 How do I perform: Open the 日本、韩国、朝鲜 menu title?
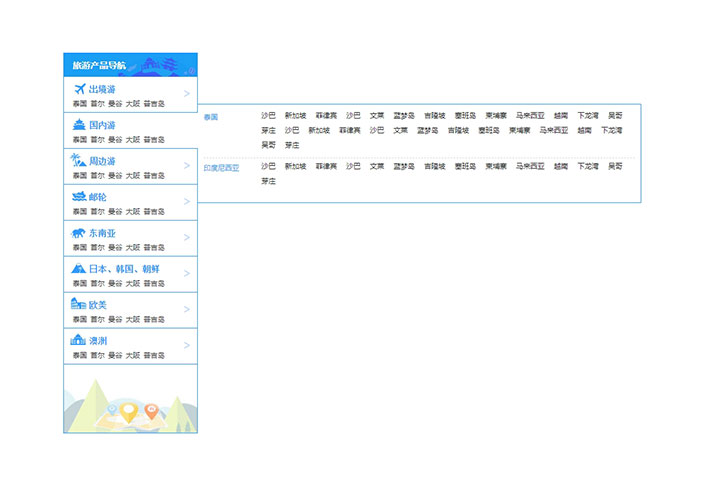(x=124, y=269)
